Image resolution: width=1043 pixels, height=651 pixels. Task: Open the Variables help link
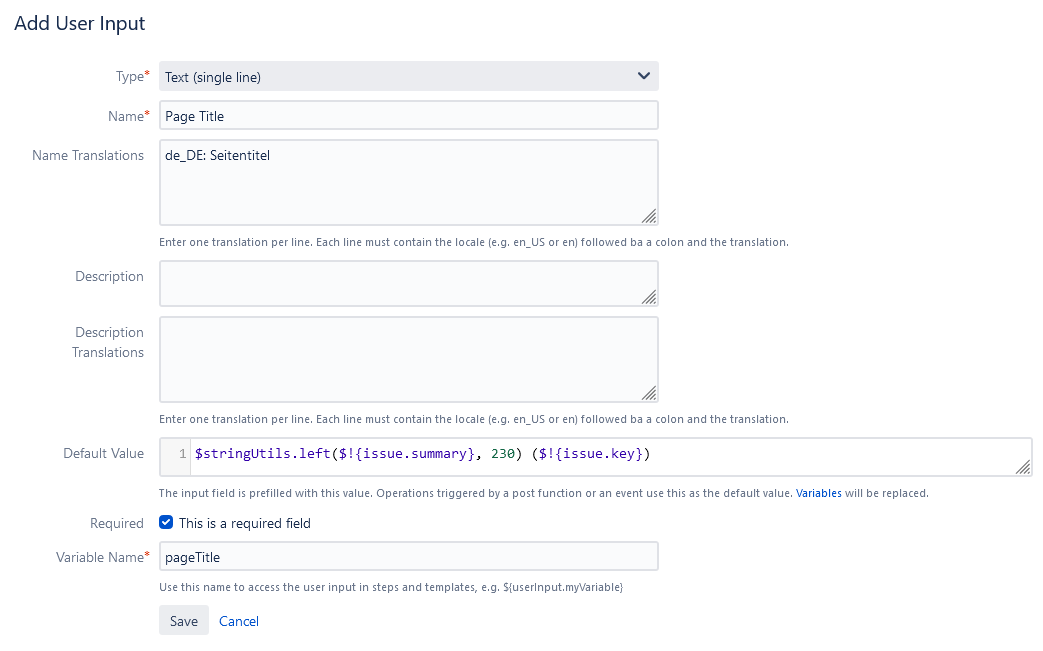click(818, 493)
